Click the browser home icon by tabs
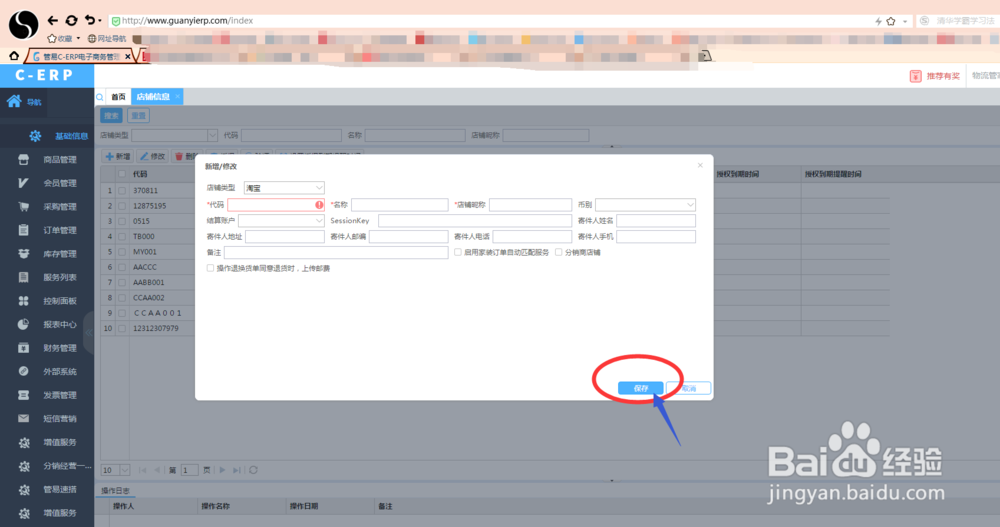Screen dimensions: 1000x527 tap(13, 56)
